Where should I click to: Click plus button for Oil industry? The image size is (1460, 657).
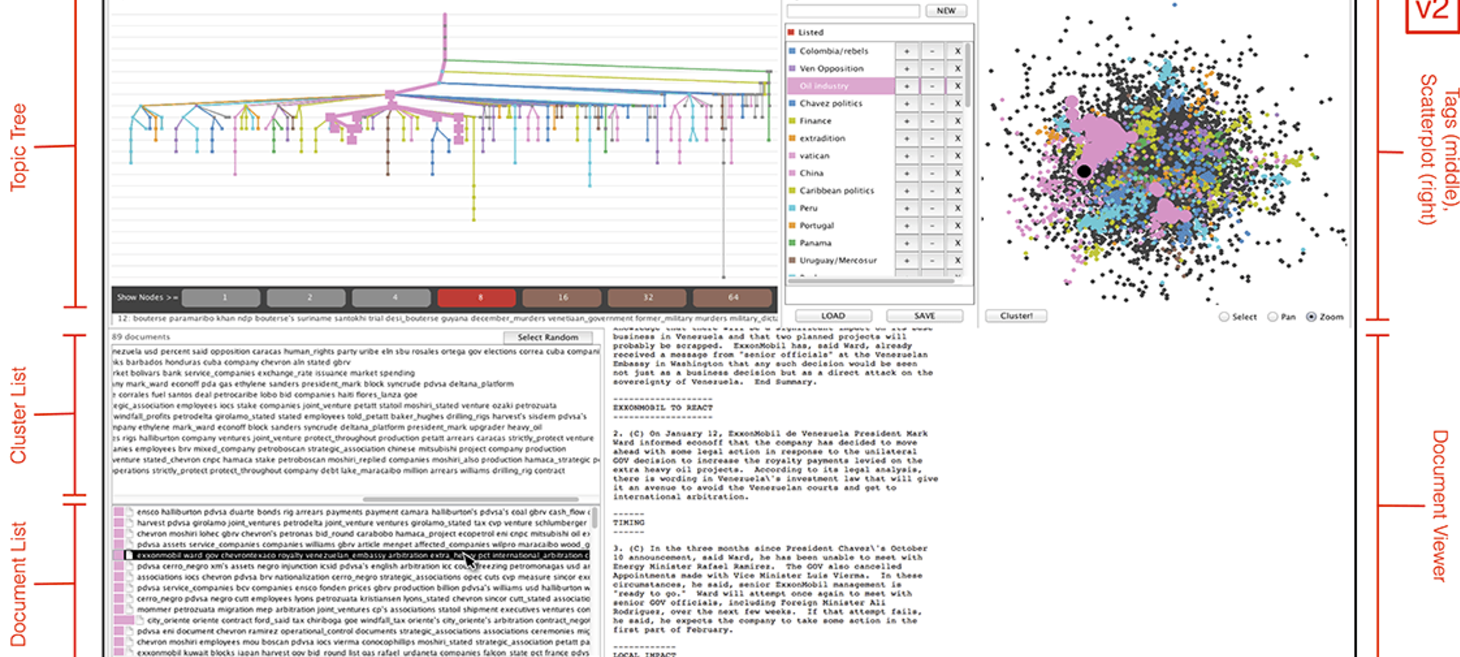pos(906,86)
